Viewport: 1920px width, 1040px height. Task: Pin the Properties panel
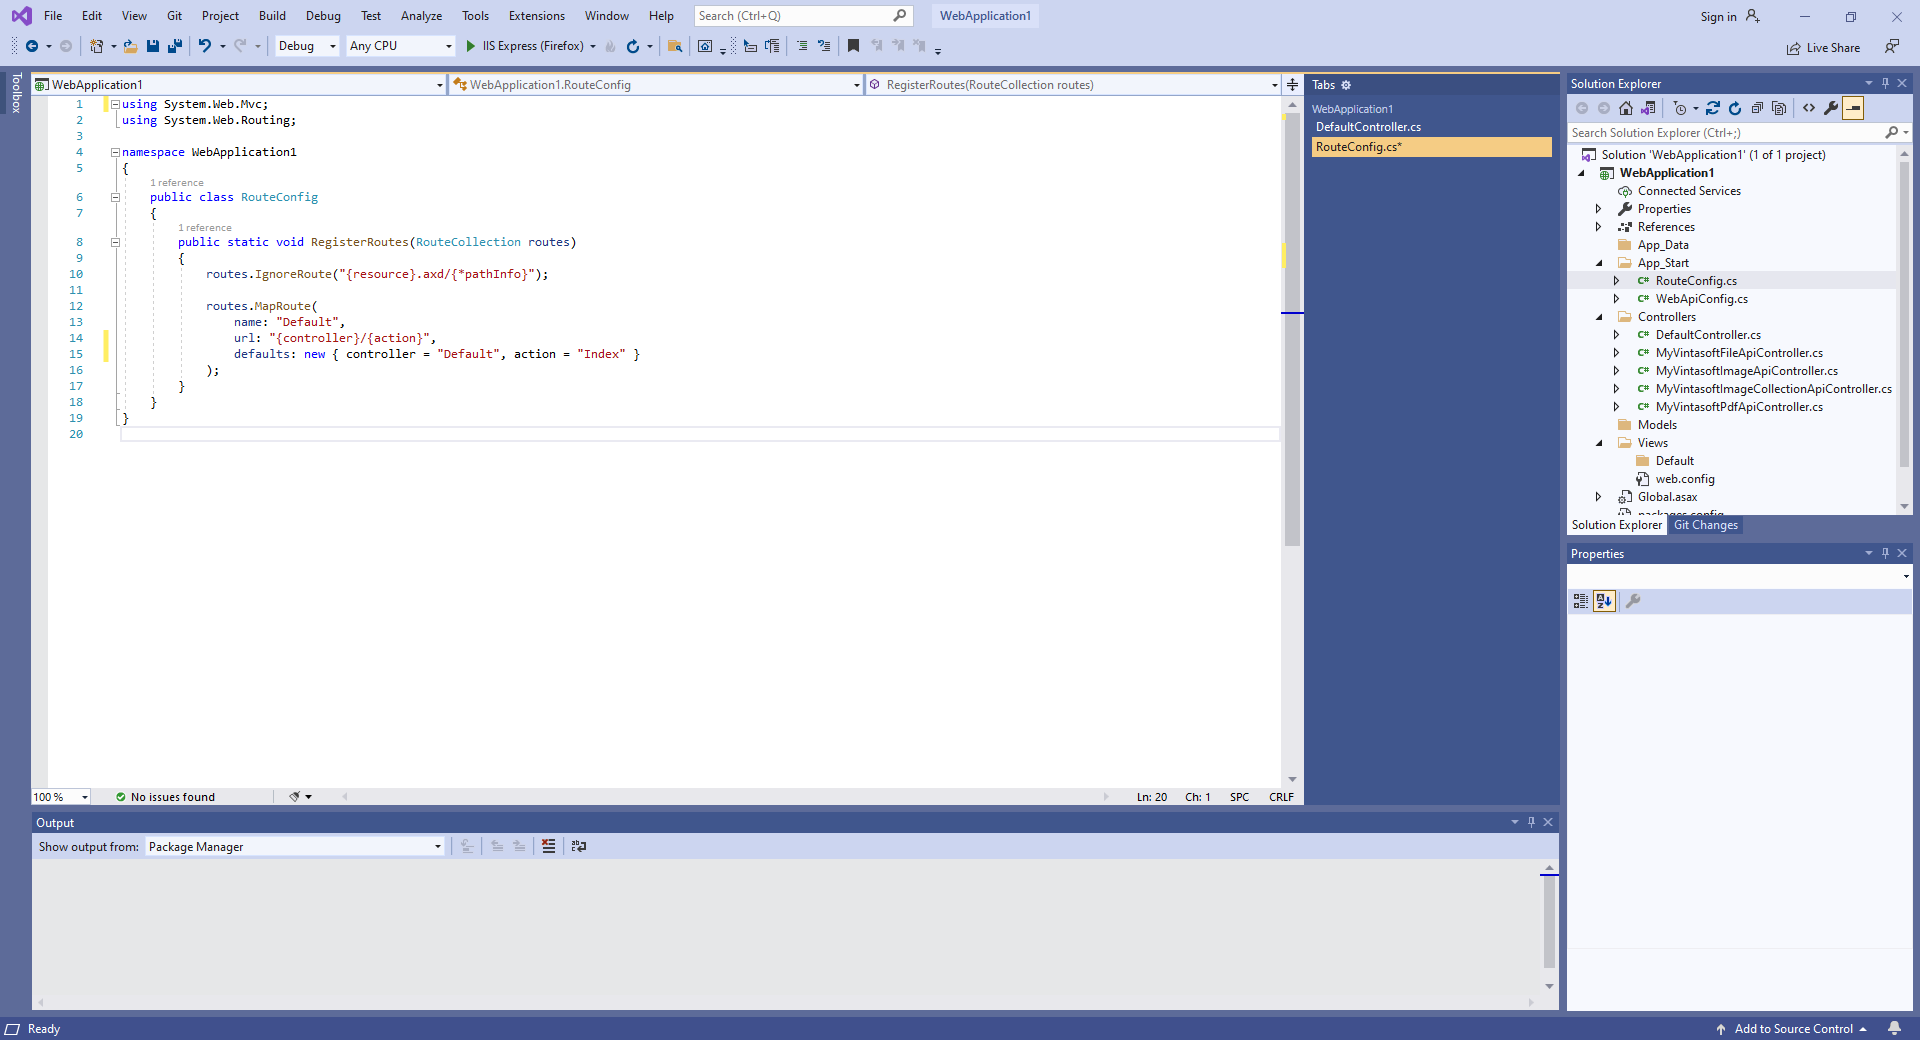(x=1885, y=553)
